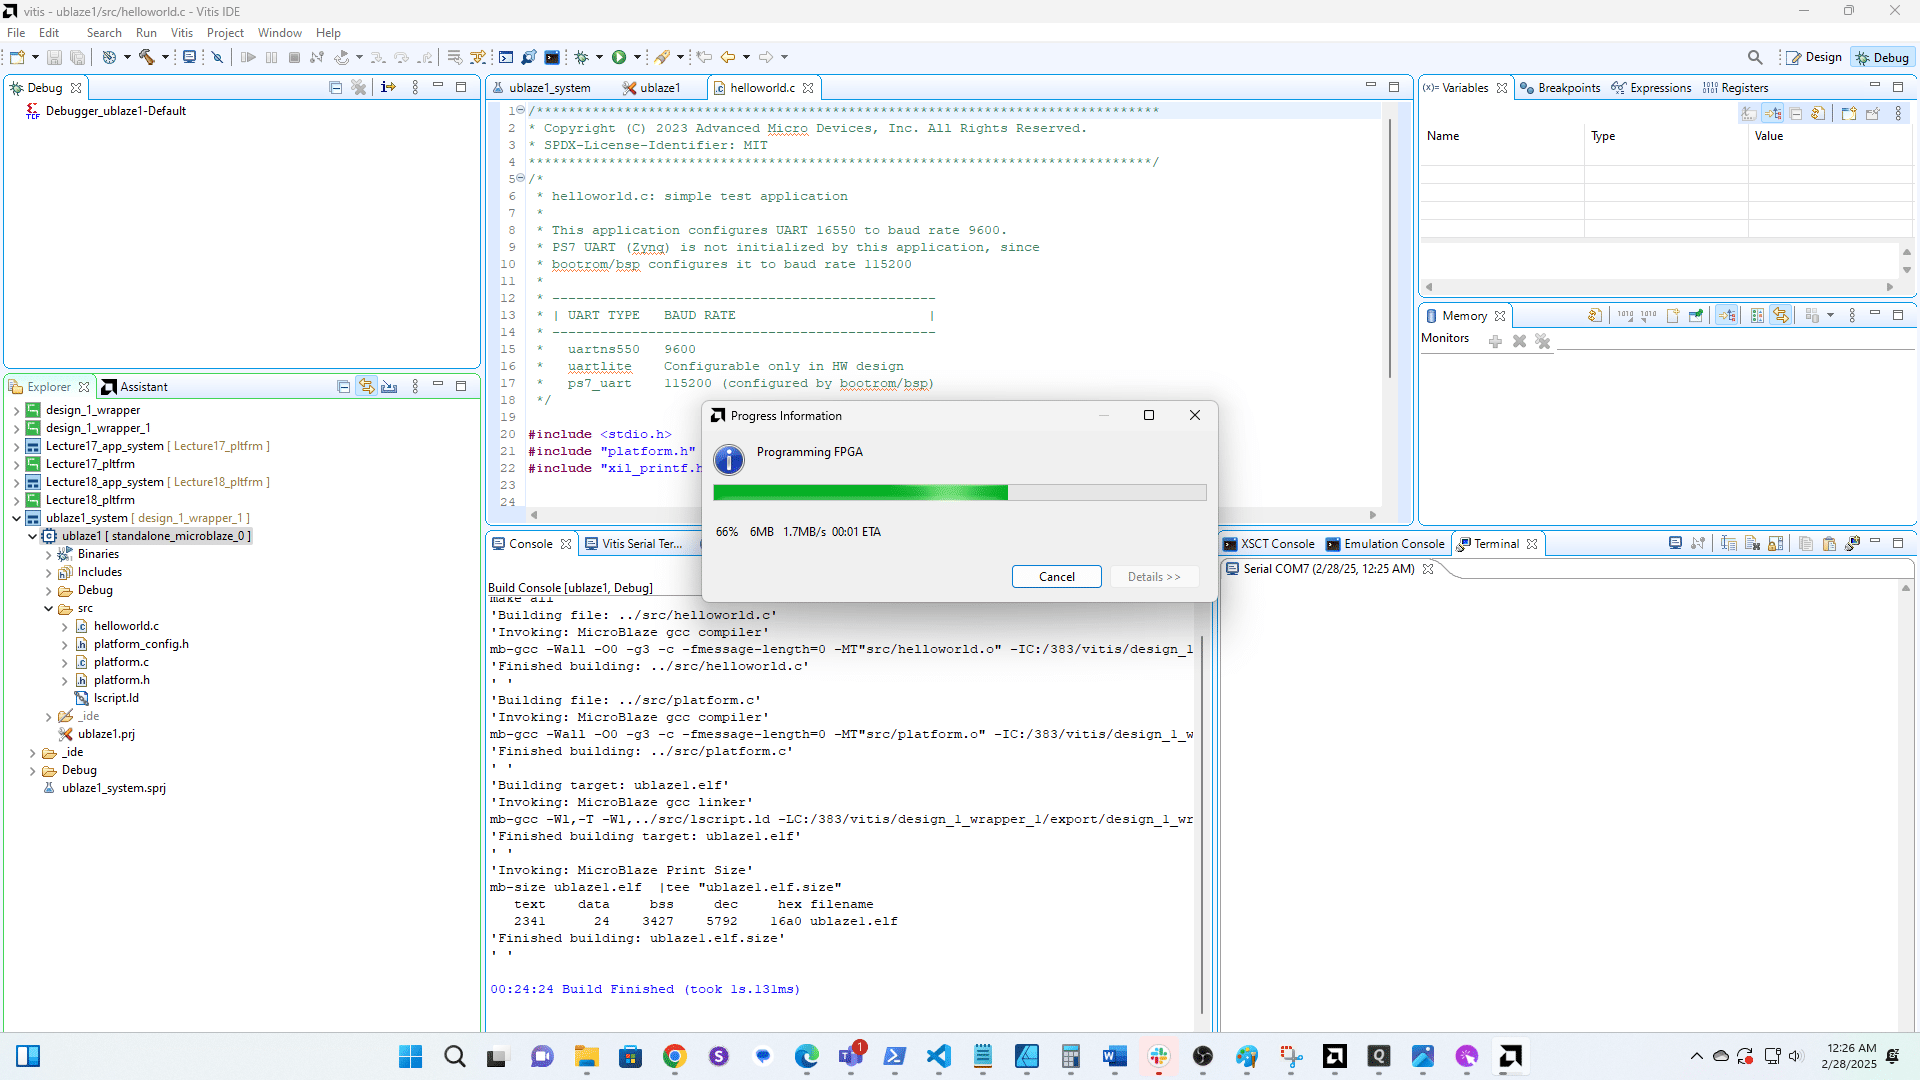The image size is (1920, 1080).
Task: Open the Run button dropdown arrow
Action: [x=637, y=57]
